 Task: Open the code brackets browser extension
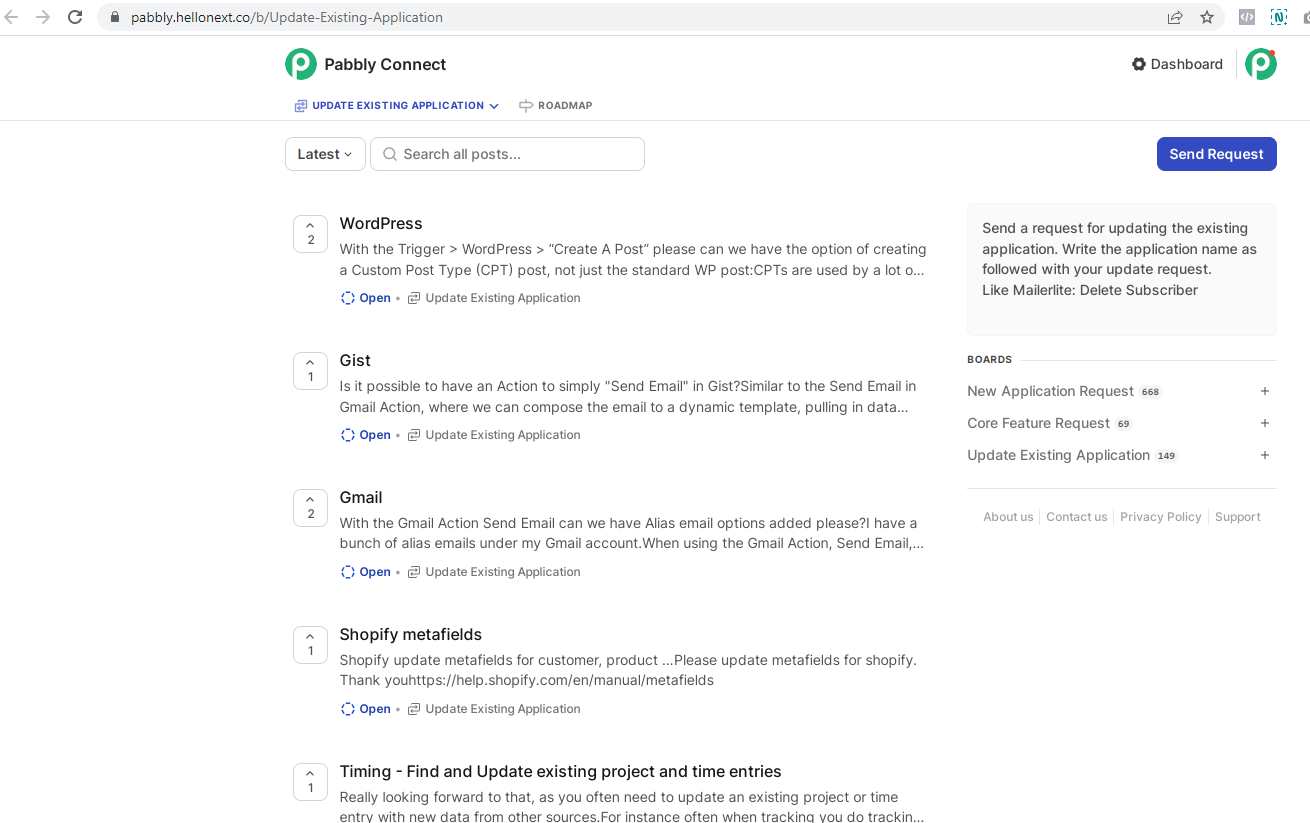1247,17
